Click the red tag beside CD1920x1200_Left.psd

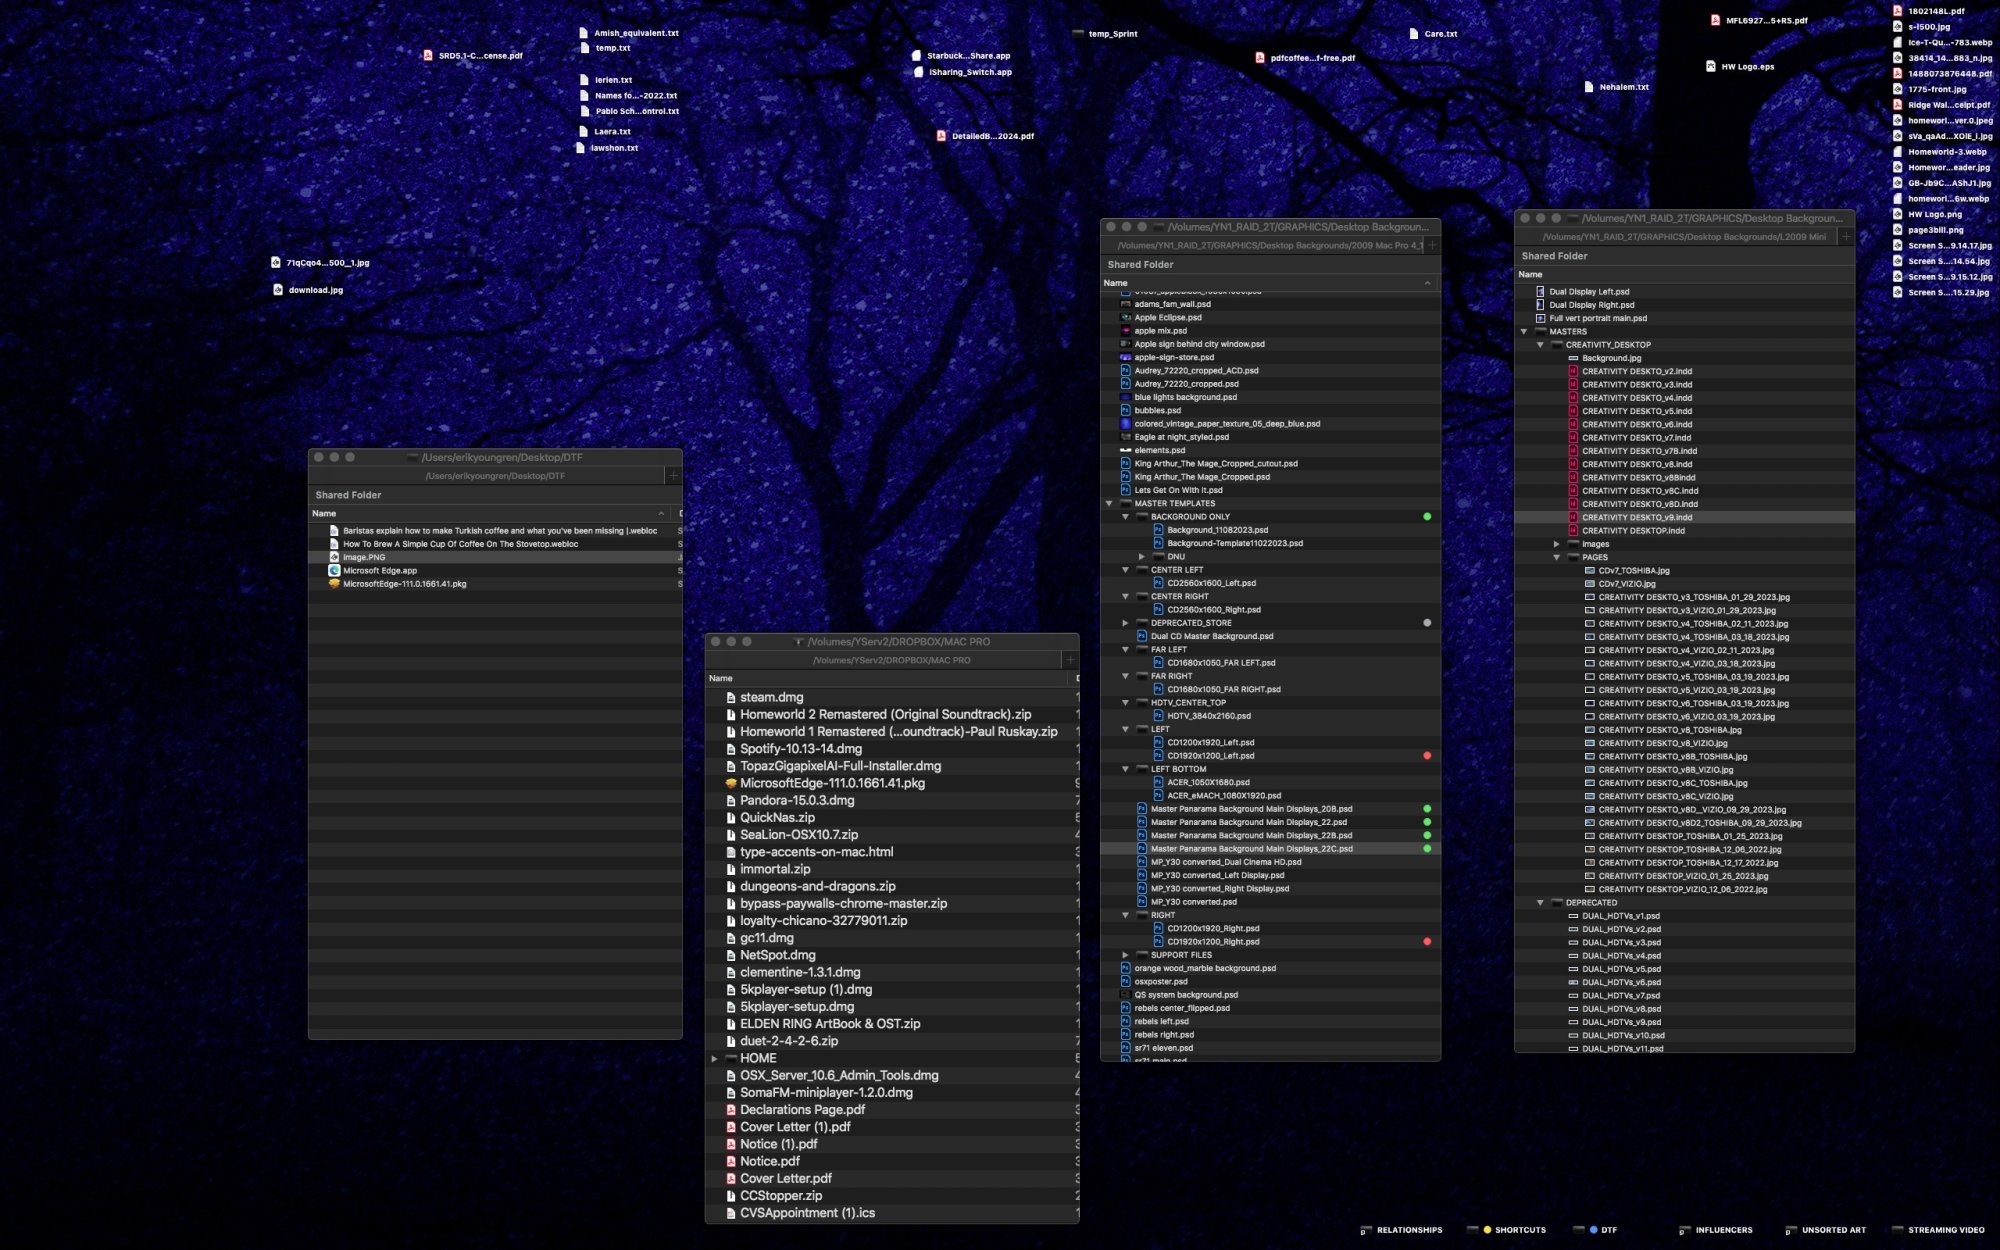[1427, 756]
